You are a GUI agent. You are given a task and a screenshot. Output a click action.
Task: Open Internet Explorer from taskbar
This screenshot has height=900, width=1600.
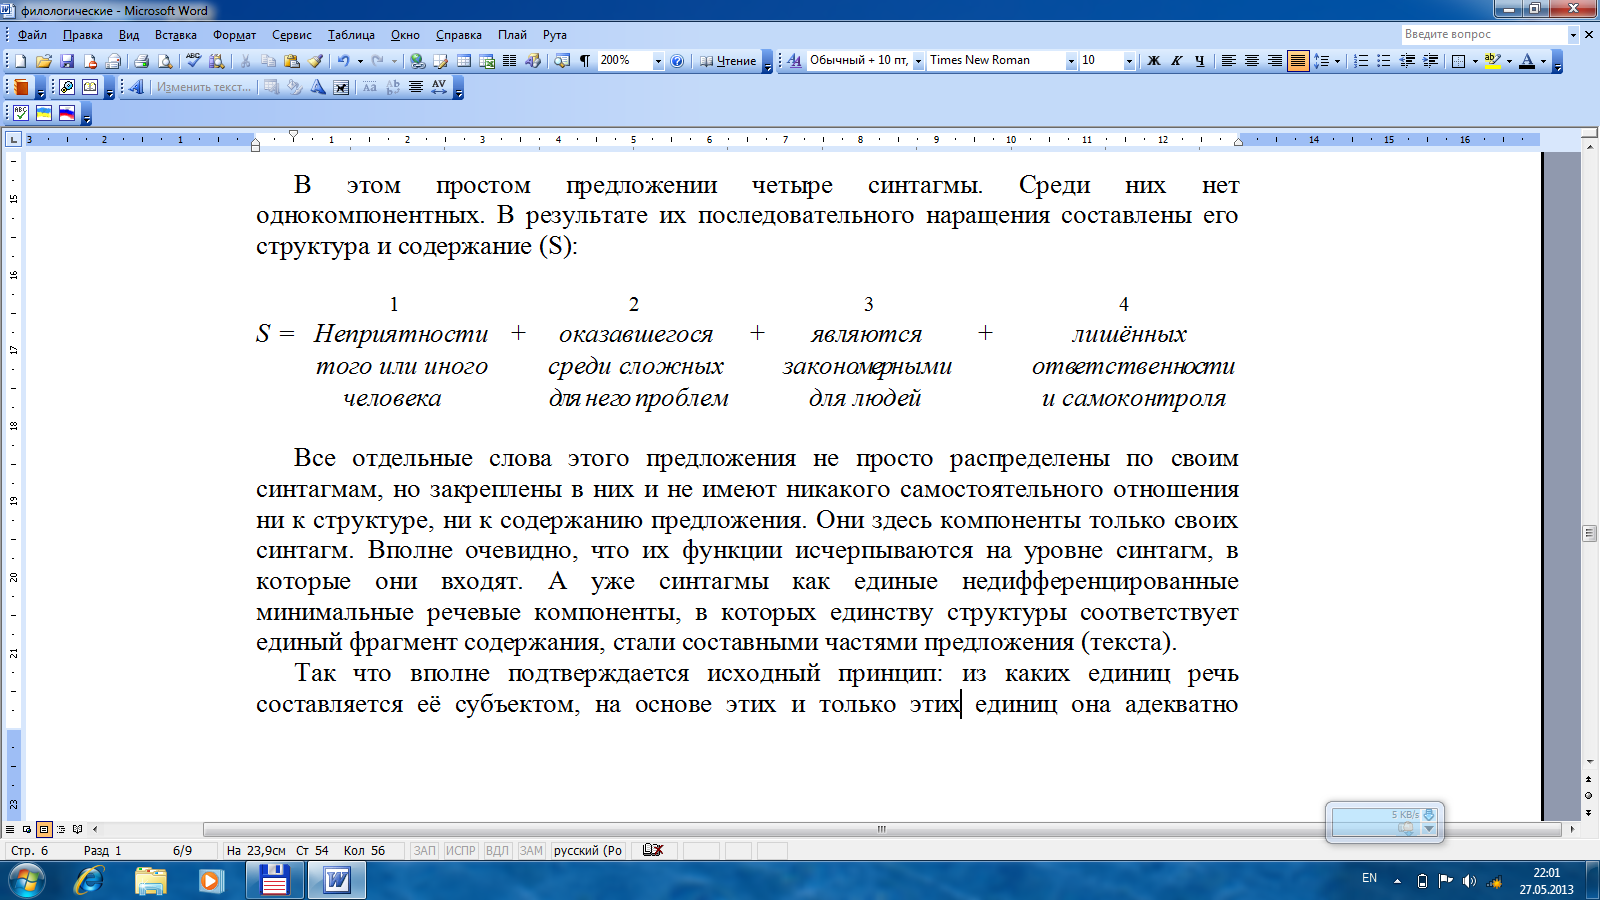(89, 881)
